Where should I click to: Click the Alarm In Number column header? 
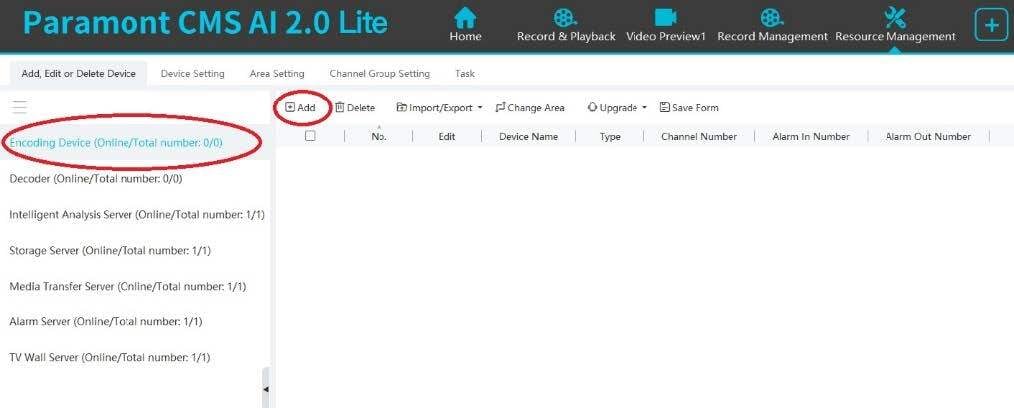click(811, 136)
